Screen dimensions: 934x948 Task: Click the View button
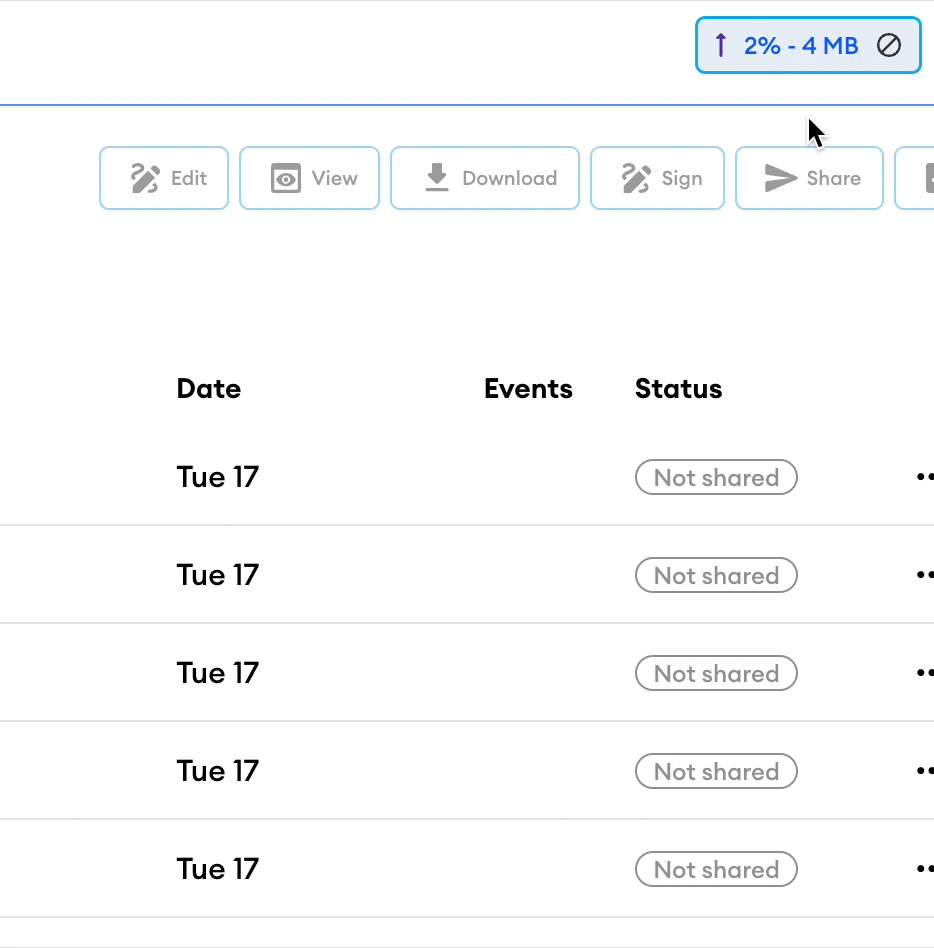[x=310, y=178]
